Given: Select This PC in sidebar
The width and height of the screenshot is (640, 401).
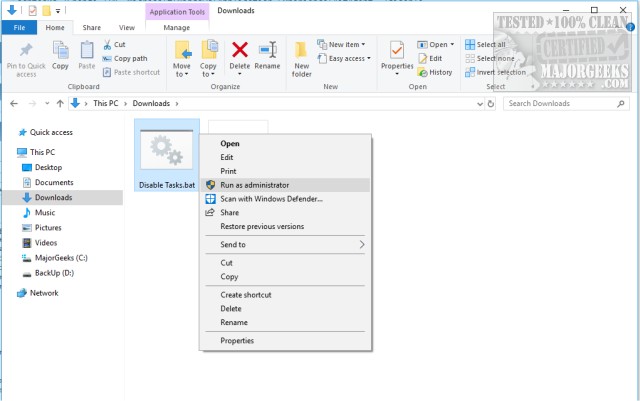Looking at the screenshot, I should point(36,152).
